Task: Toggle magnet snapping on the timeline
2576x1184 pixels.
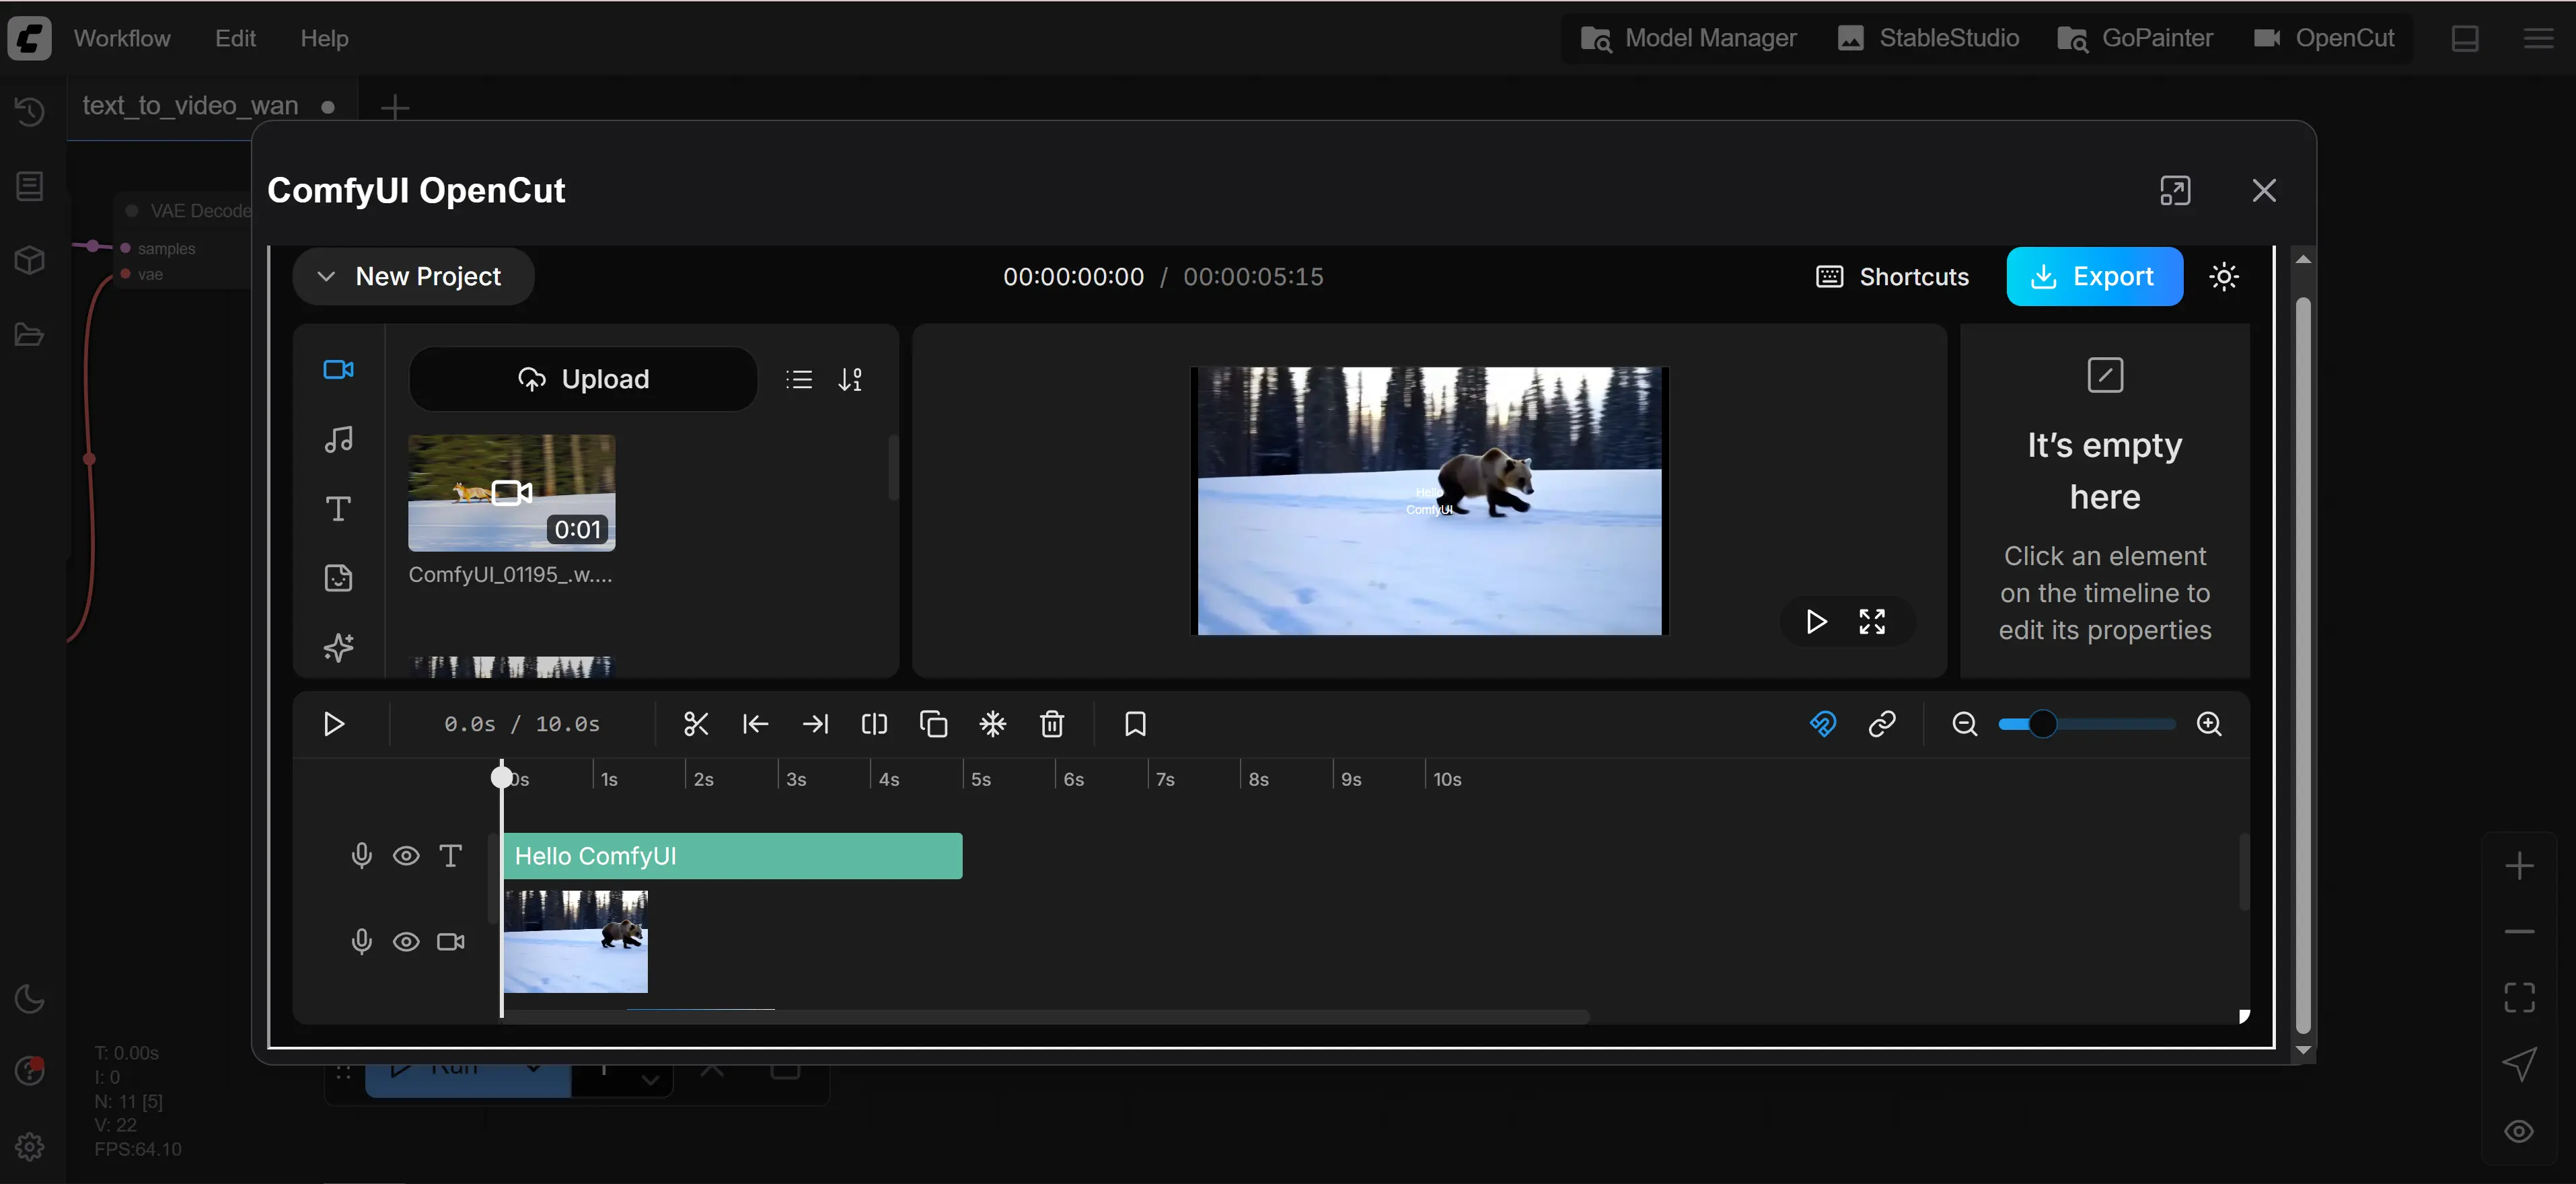Action: click(x=1823, y=724)
